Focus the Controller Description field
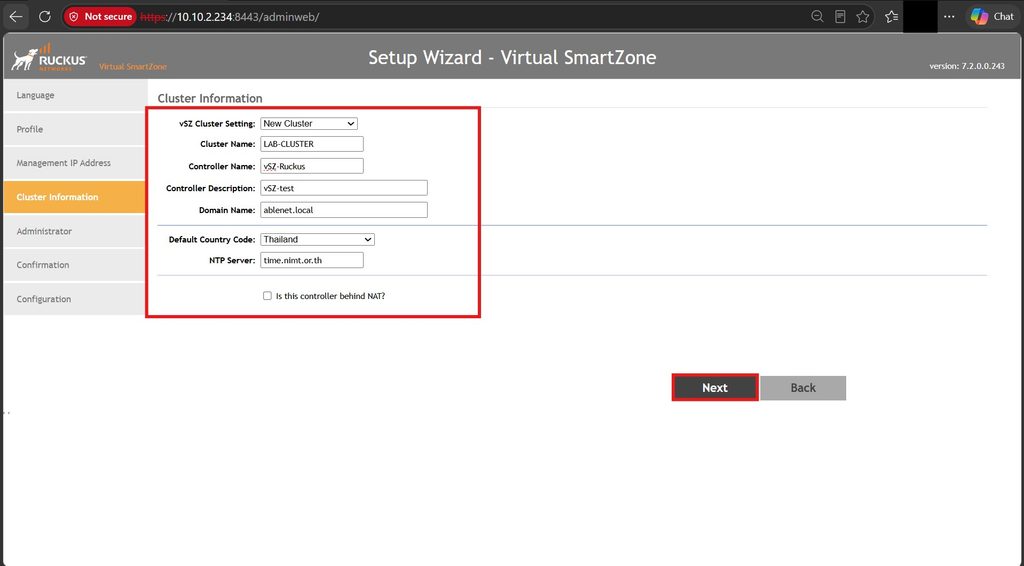The image size is (1024, 566). tap(344, 188)
